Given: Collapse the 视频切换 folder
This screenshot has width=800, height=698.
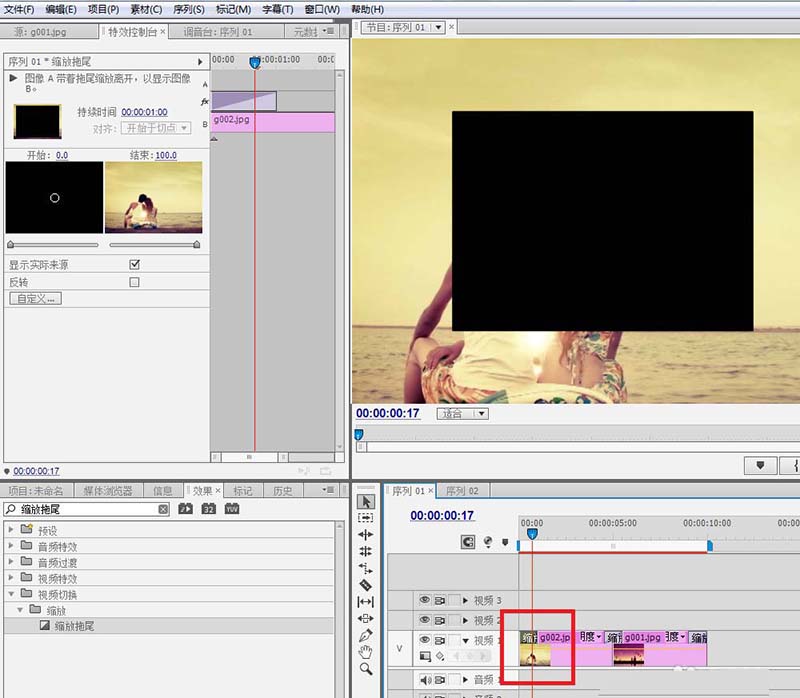Looking at the screenshot, I should pos(11,594).
